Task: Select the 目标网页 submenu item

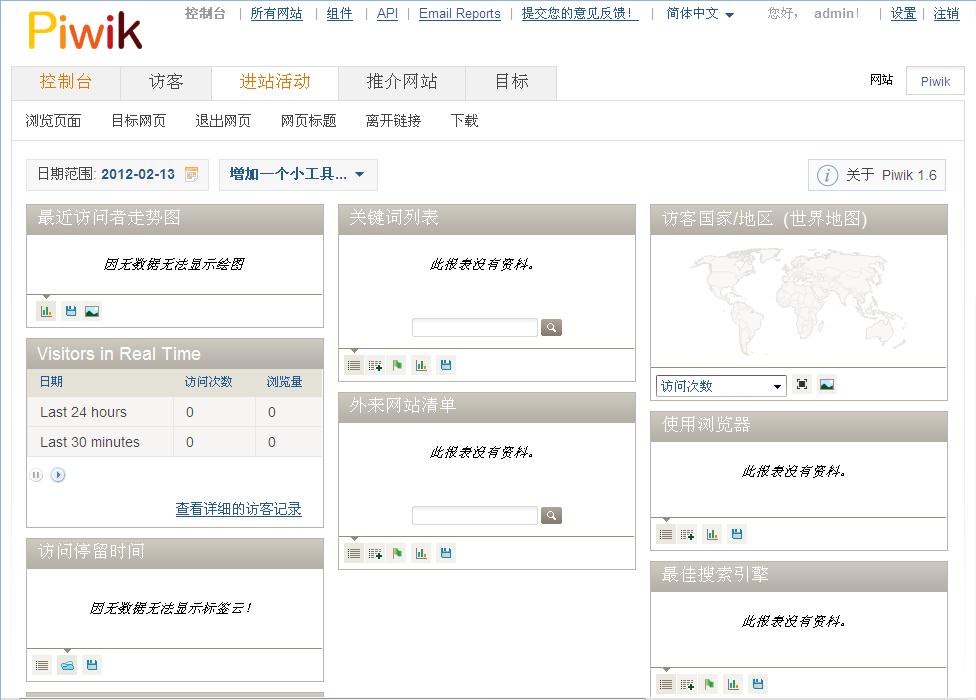Action: click(x=139, y=121)
